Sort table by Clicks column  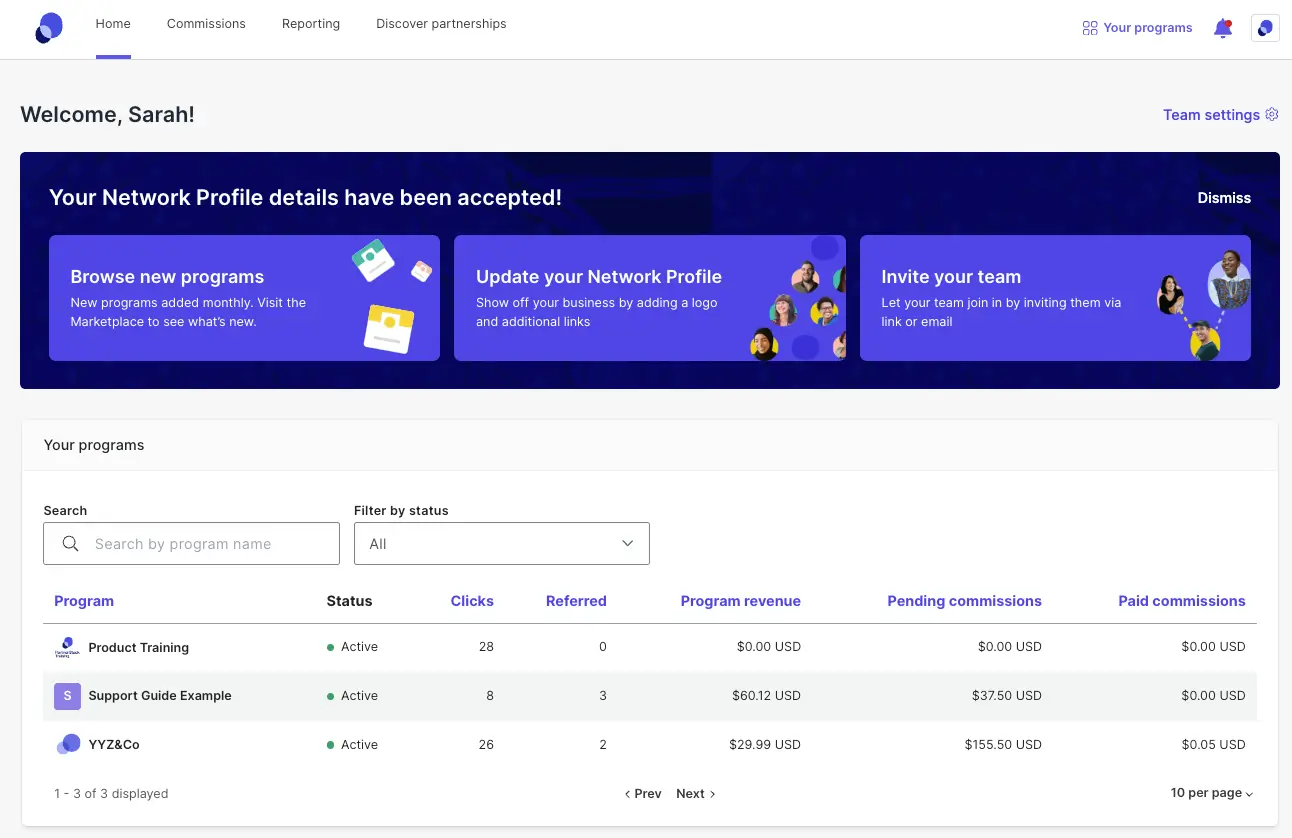pyautogui.click(x=472, y=601)
